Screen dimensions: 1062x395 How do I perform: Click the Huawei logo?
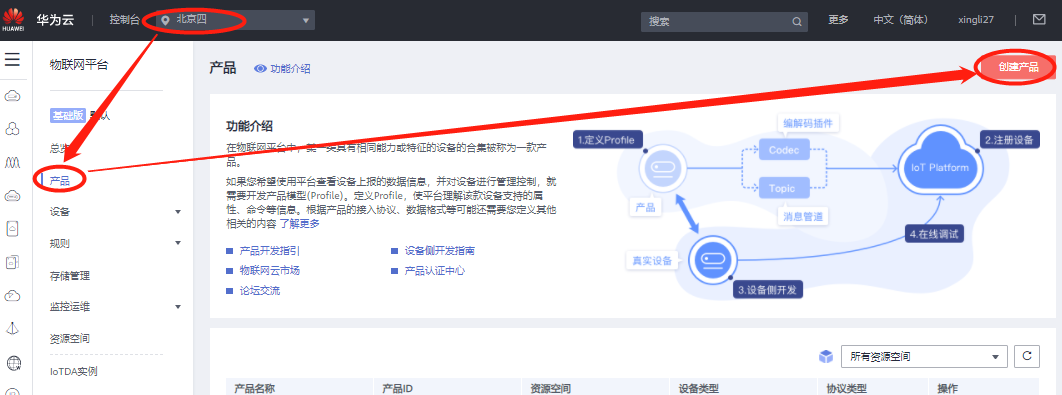coord(13,20)
